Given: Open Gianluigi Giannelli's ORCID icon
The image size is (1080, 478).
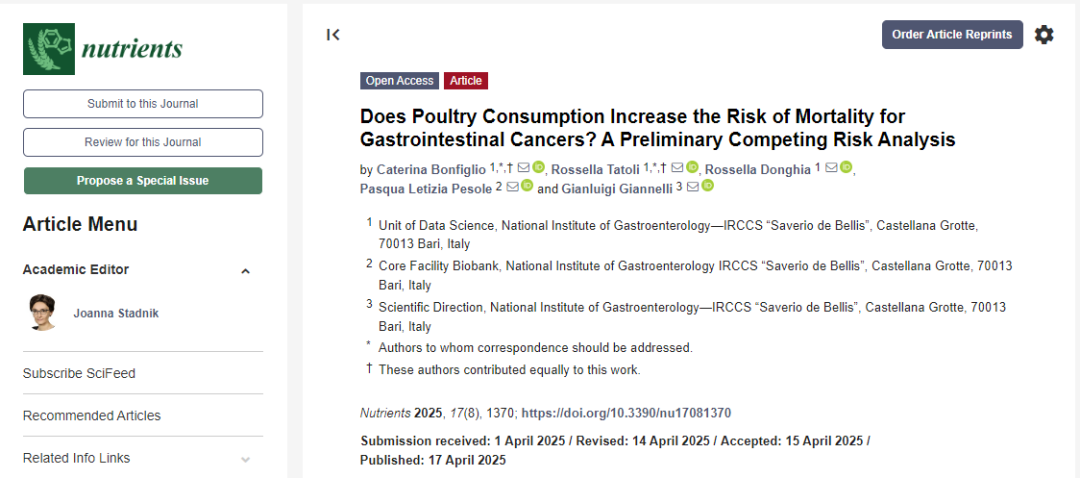Looking at the screenshot, I should point(707,186).
